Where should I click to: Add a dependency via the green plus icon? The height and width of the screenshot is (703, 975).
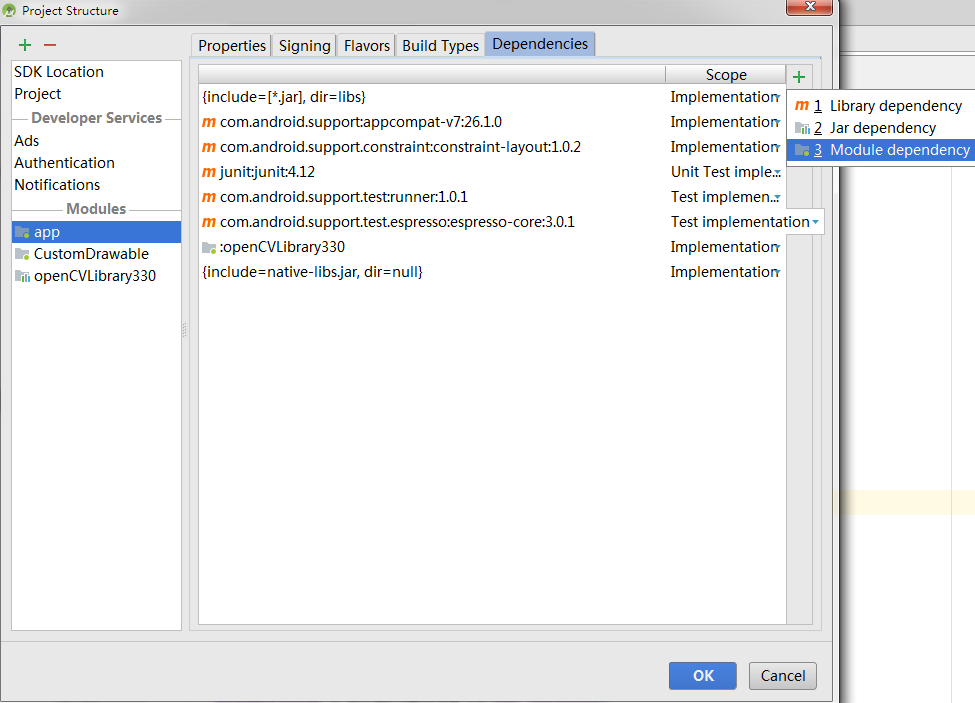click(798, 76)
